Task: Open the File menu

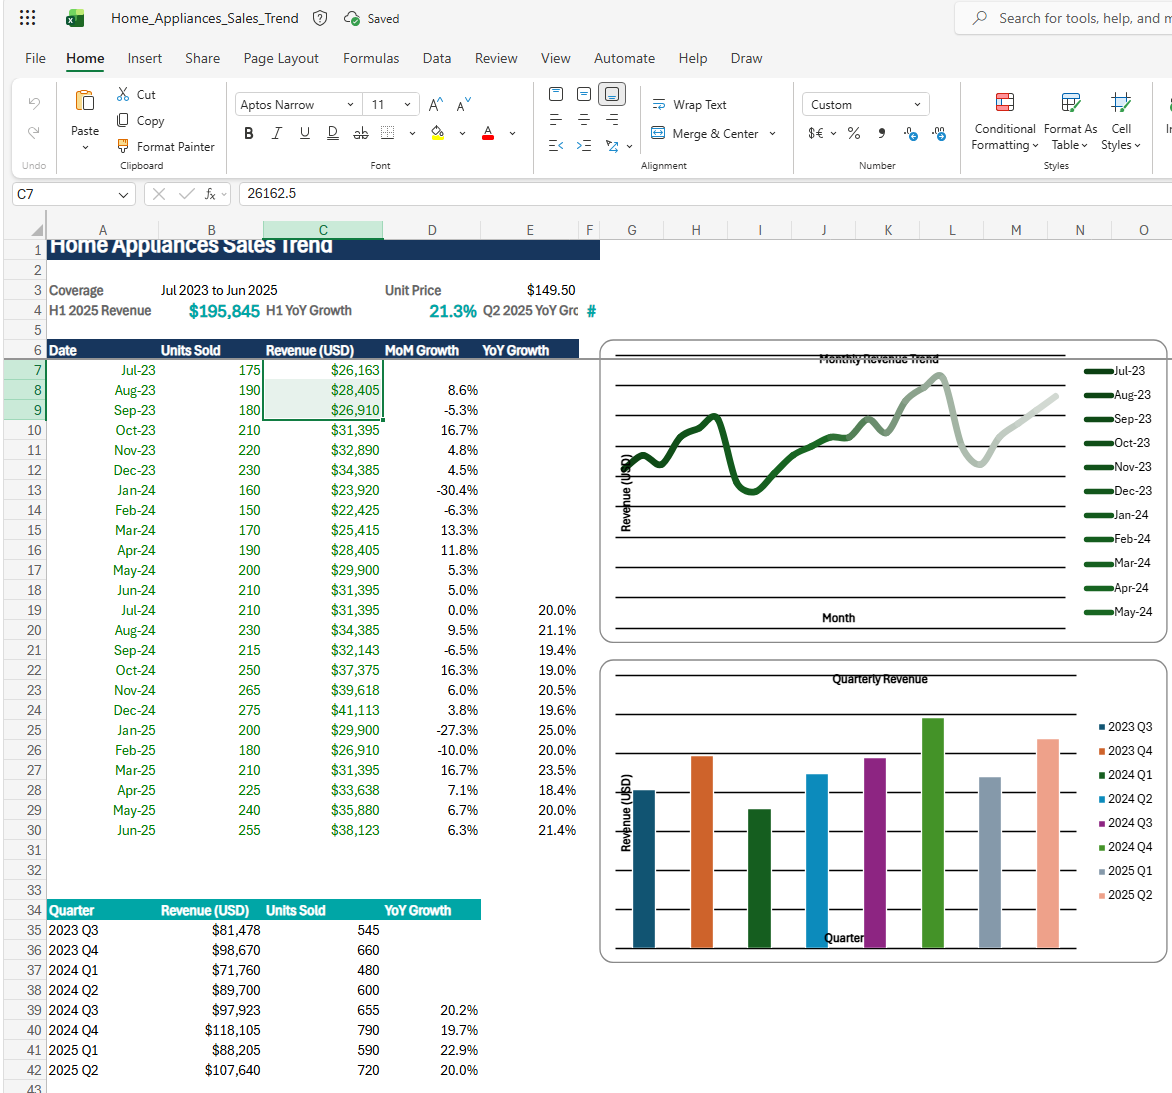Action: (x=35, y=58)
